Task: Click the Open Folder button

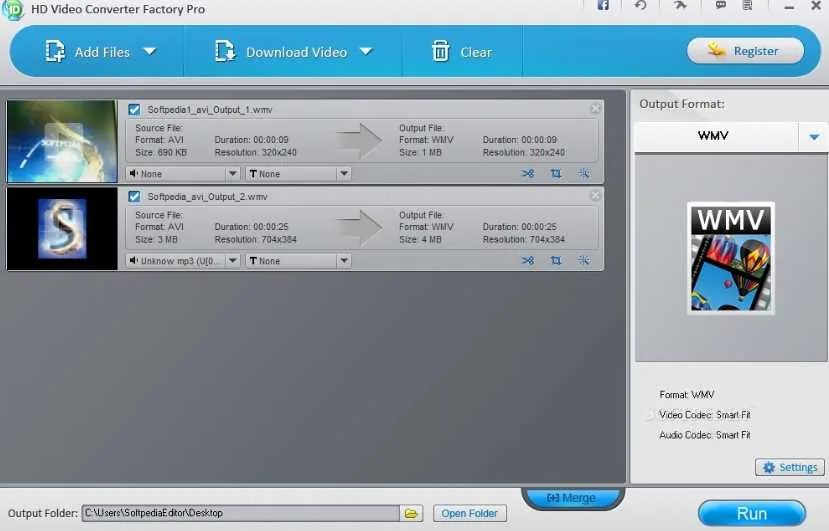Action: click(469, 513)
